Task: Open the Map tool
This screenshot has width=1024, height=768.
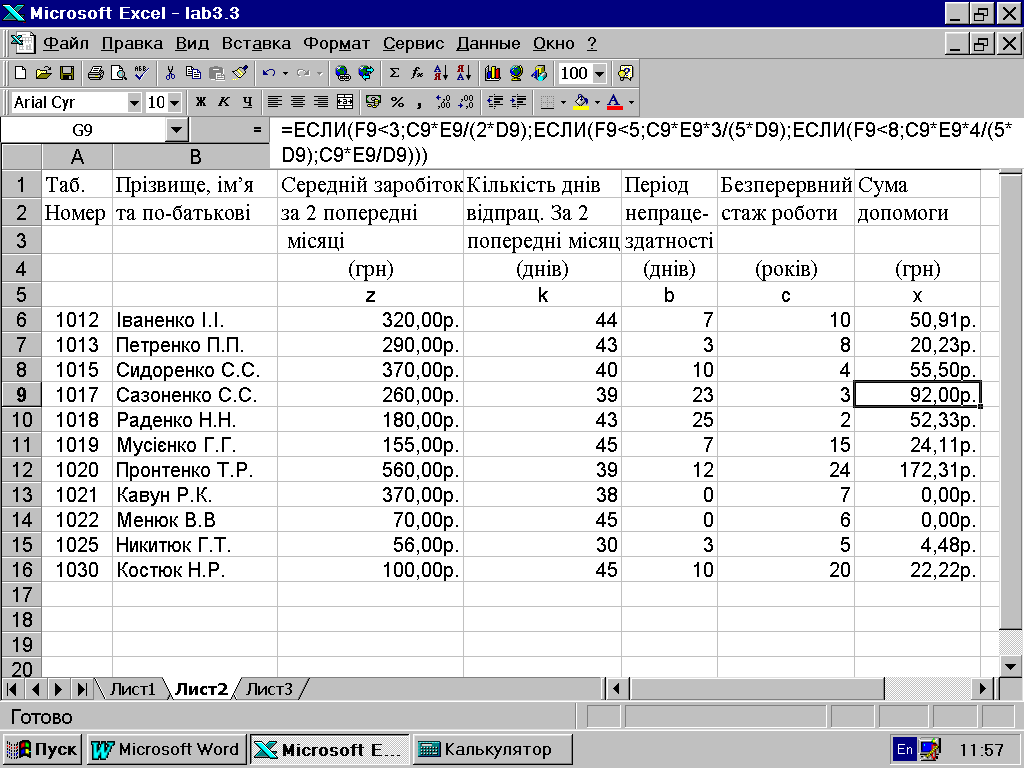Action: (516, 73)
